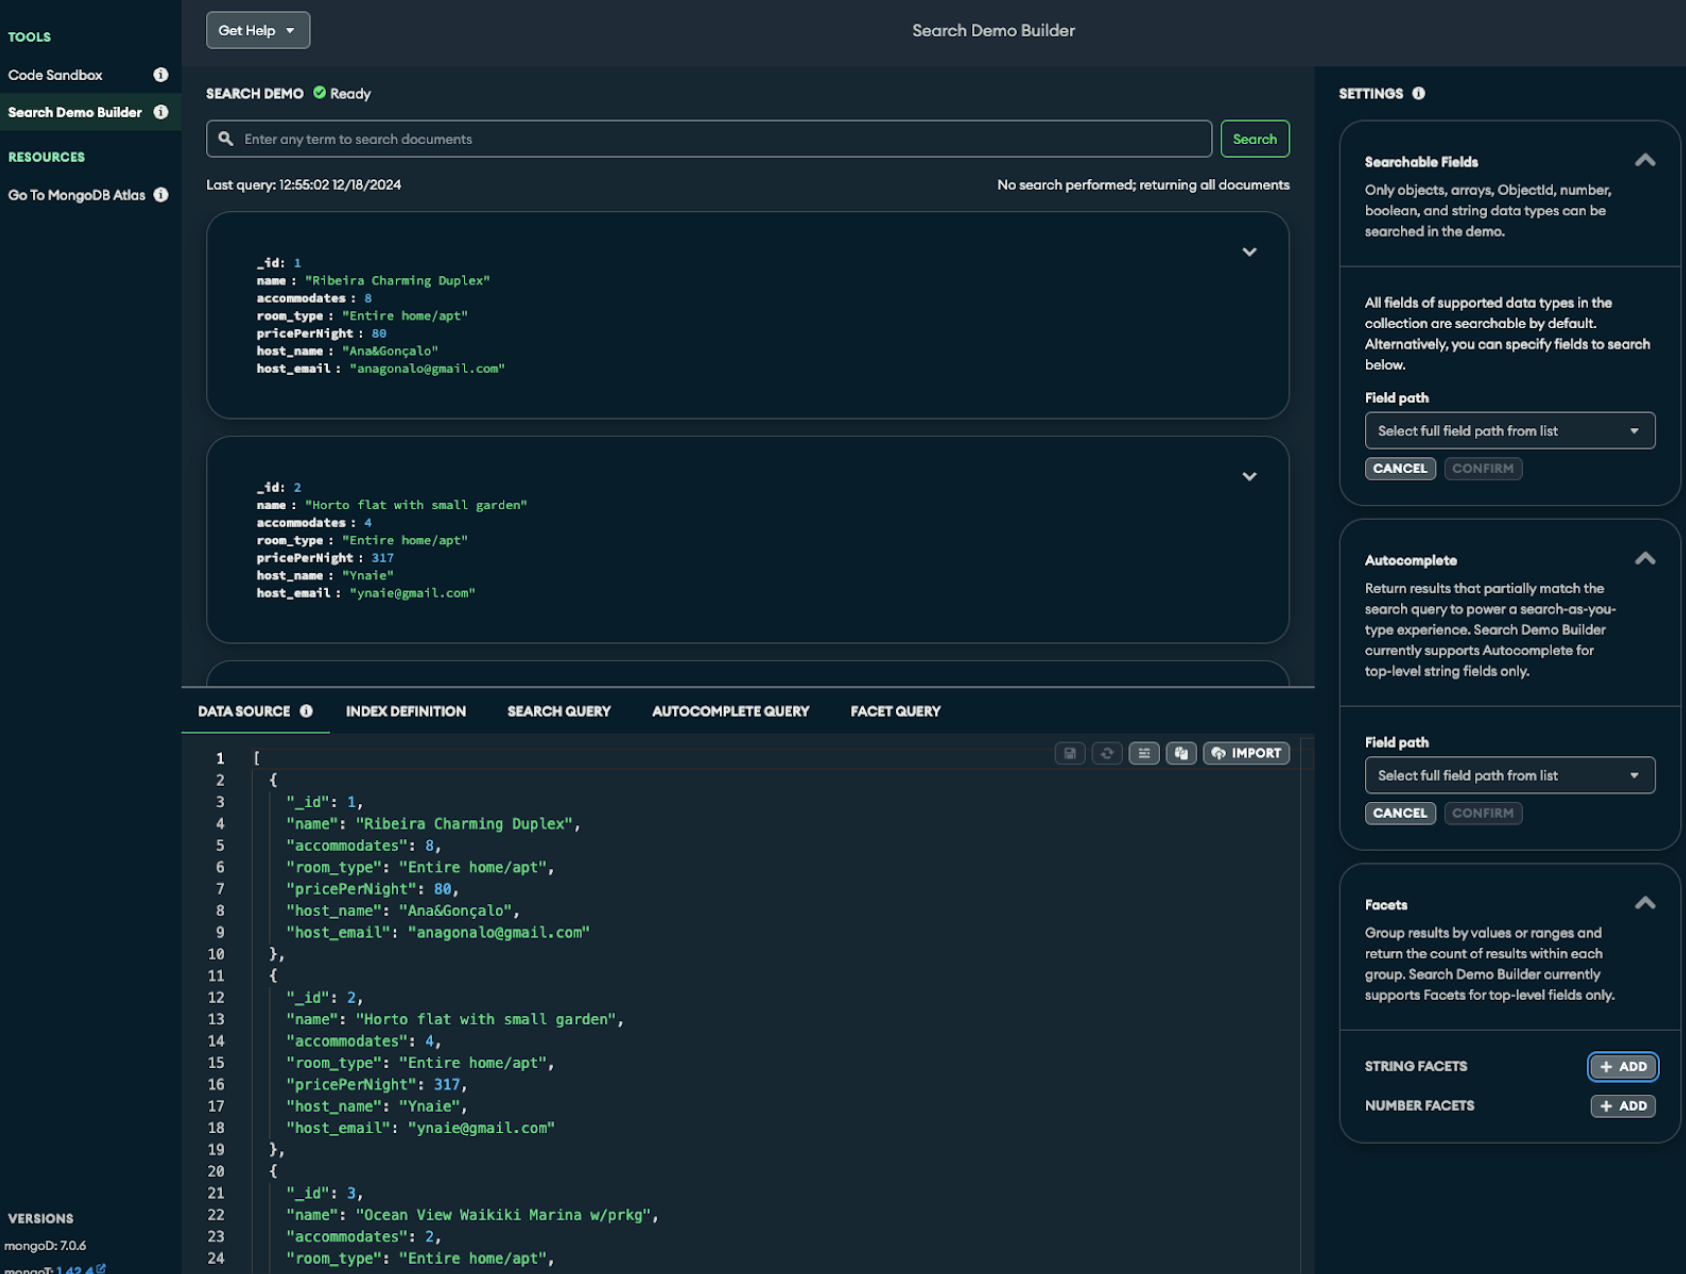
Task: Click the info icon on the DATA SOURCE tab
Action: [305, 711]
